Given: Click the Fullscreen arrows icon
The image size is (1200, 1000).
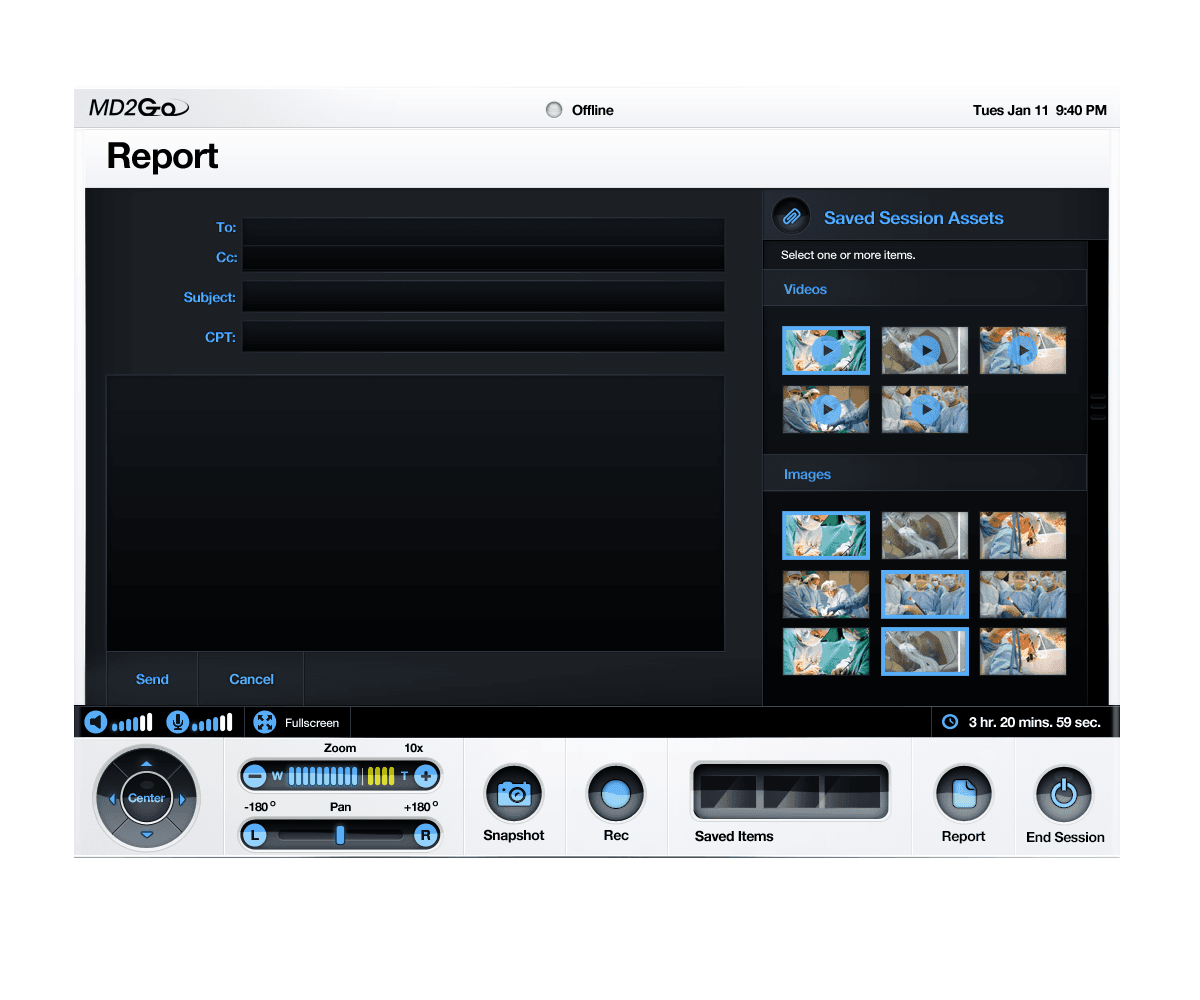Looking at the screenshot, I should [265, 722].
